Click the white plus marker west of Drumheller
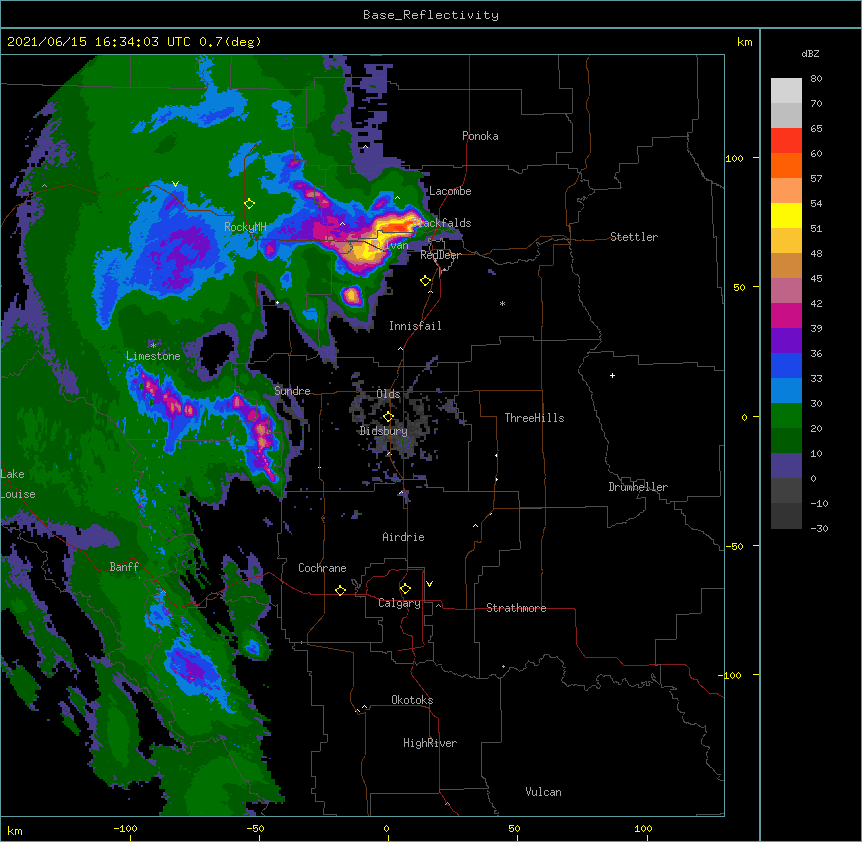 [x=612, y=375]
